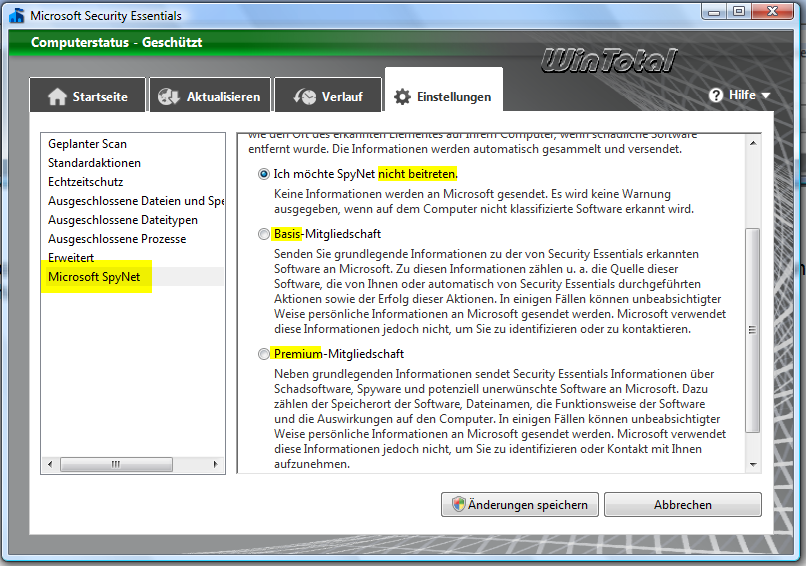The image size is (806, 566).
Task: Save changes with Änderungen speichern
Action: coord(520,504)
